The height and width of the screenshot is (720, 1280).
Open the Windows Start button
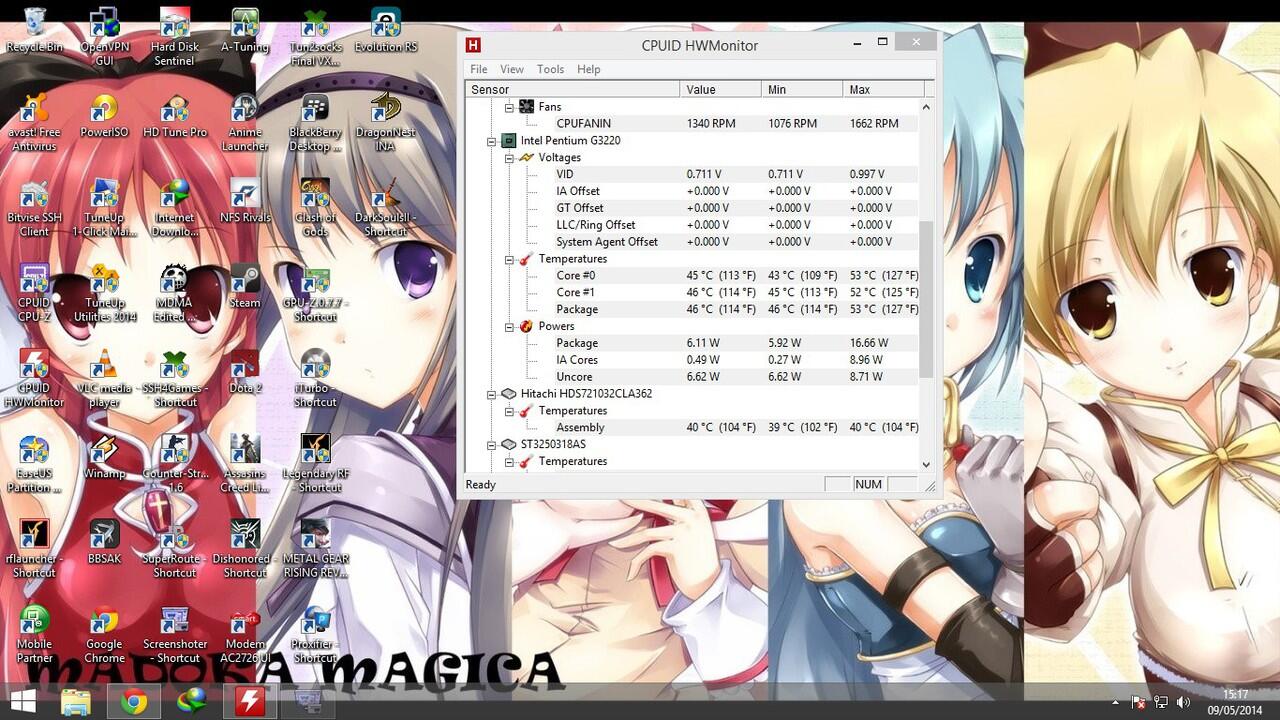coord(23,701)
